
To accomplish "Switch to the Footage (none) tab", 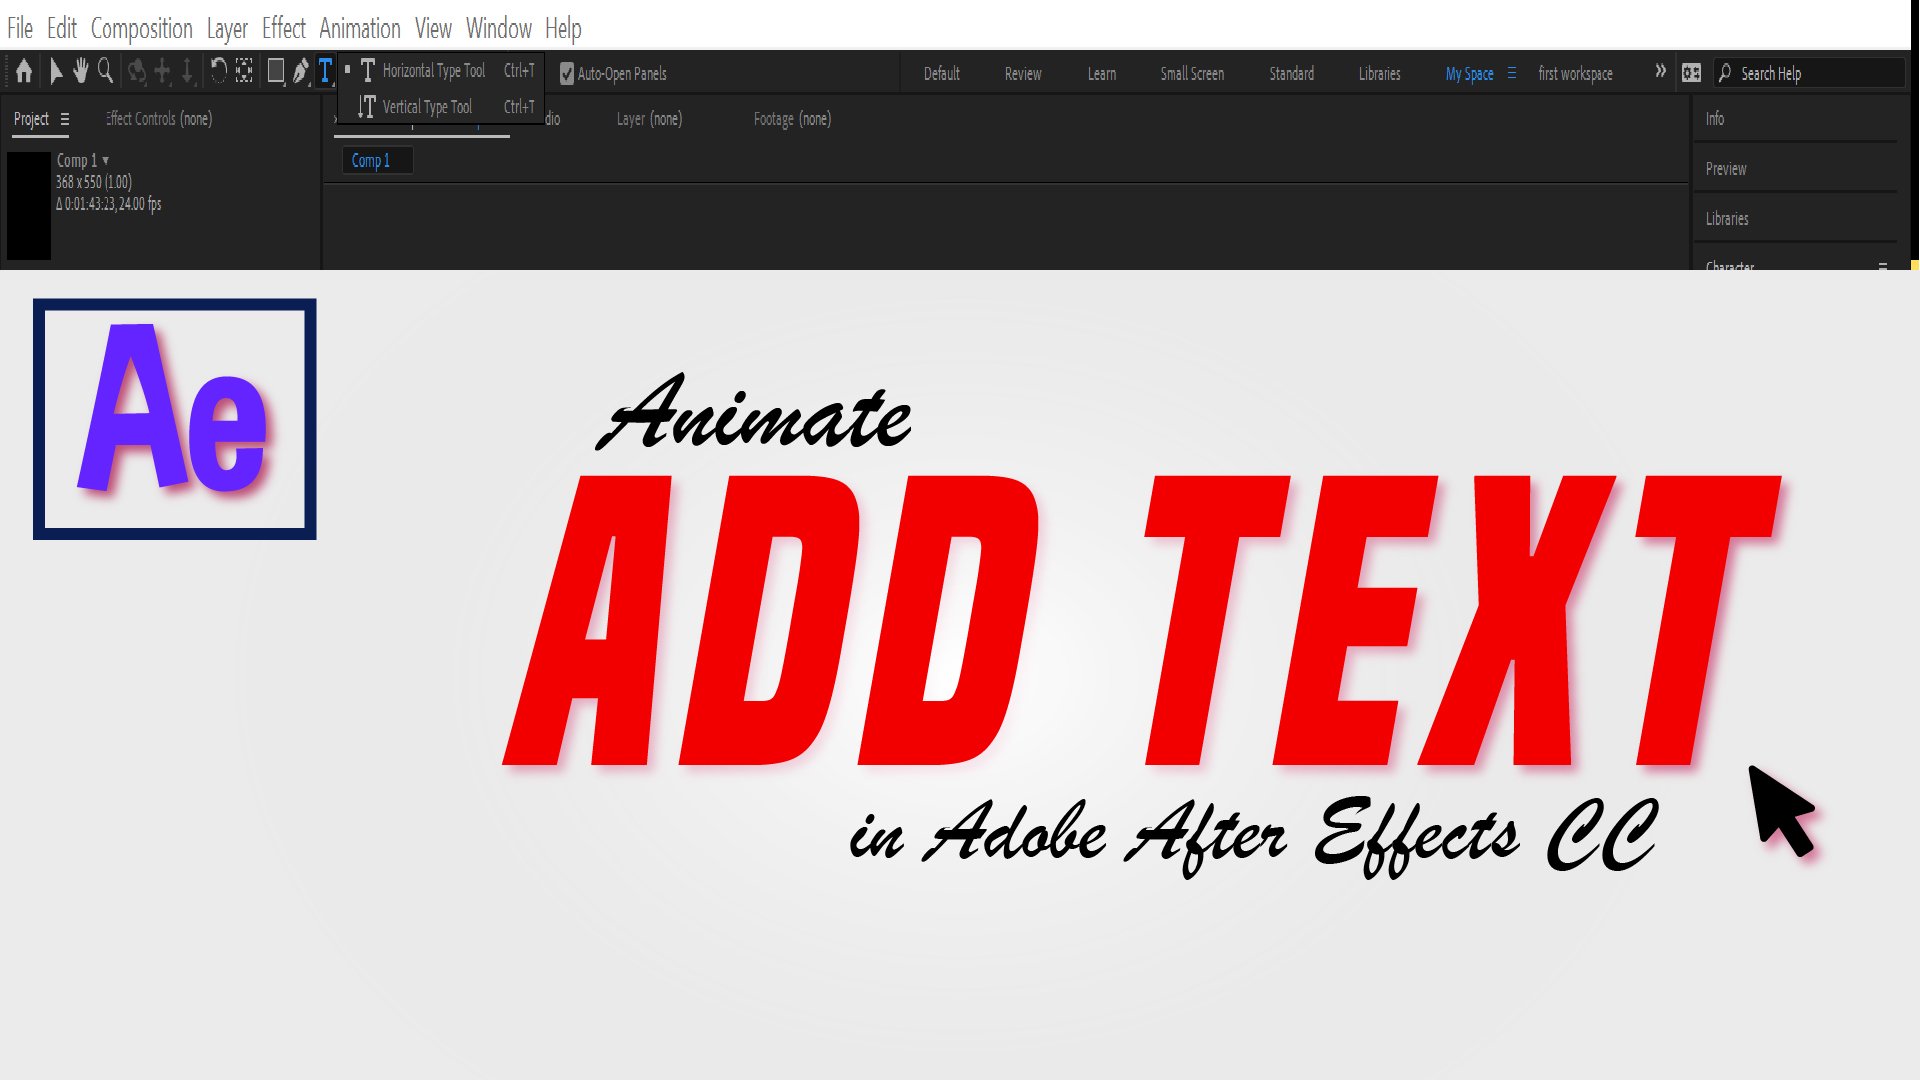I will pyautogui.click(x=792, y=119).
